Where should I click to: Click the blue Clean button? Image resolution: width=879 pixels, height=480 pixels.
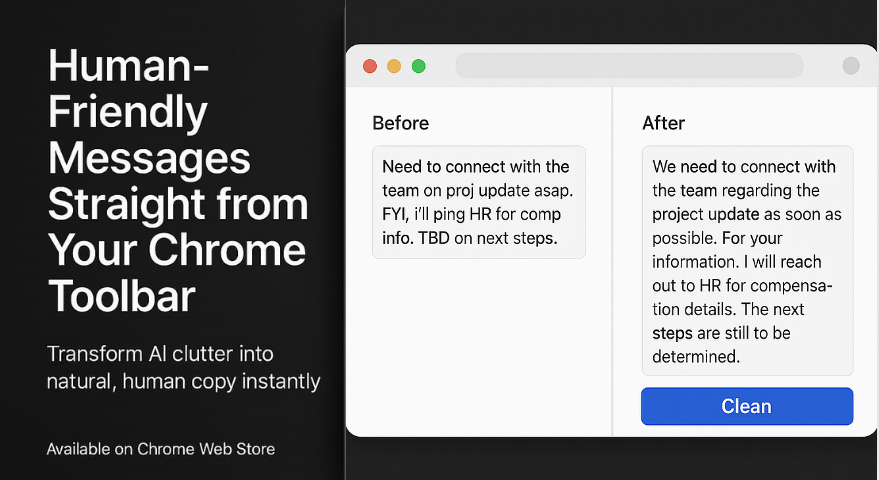click(747, 406)
